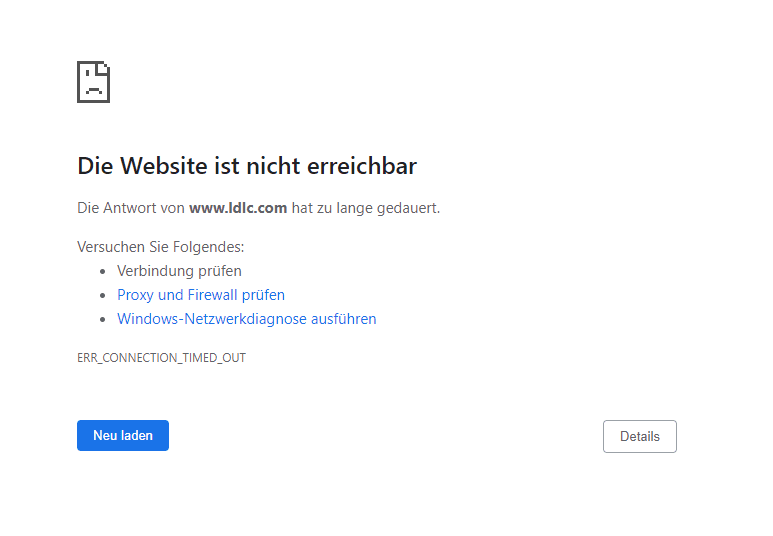
Task: Click the phrase hat zu lange gedauert
Action: pyautogui.click(x=366, y=208)
